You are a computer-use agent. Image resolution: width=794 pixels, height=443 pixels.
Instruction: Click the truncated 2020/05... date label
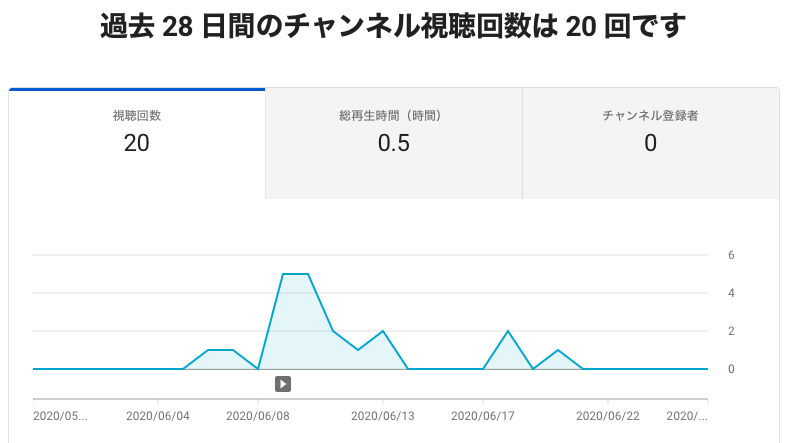[60, 415]
